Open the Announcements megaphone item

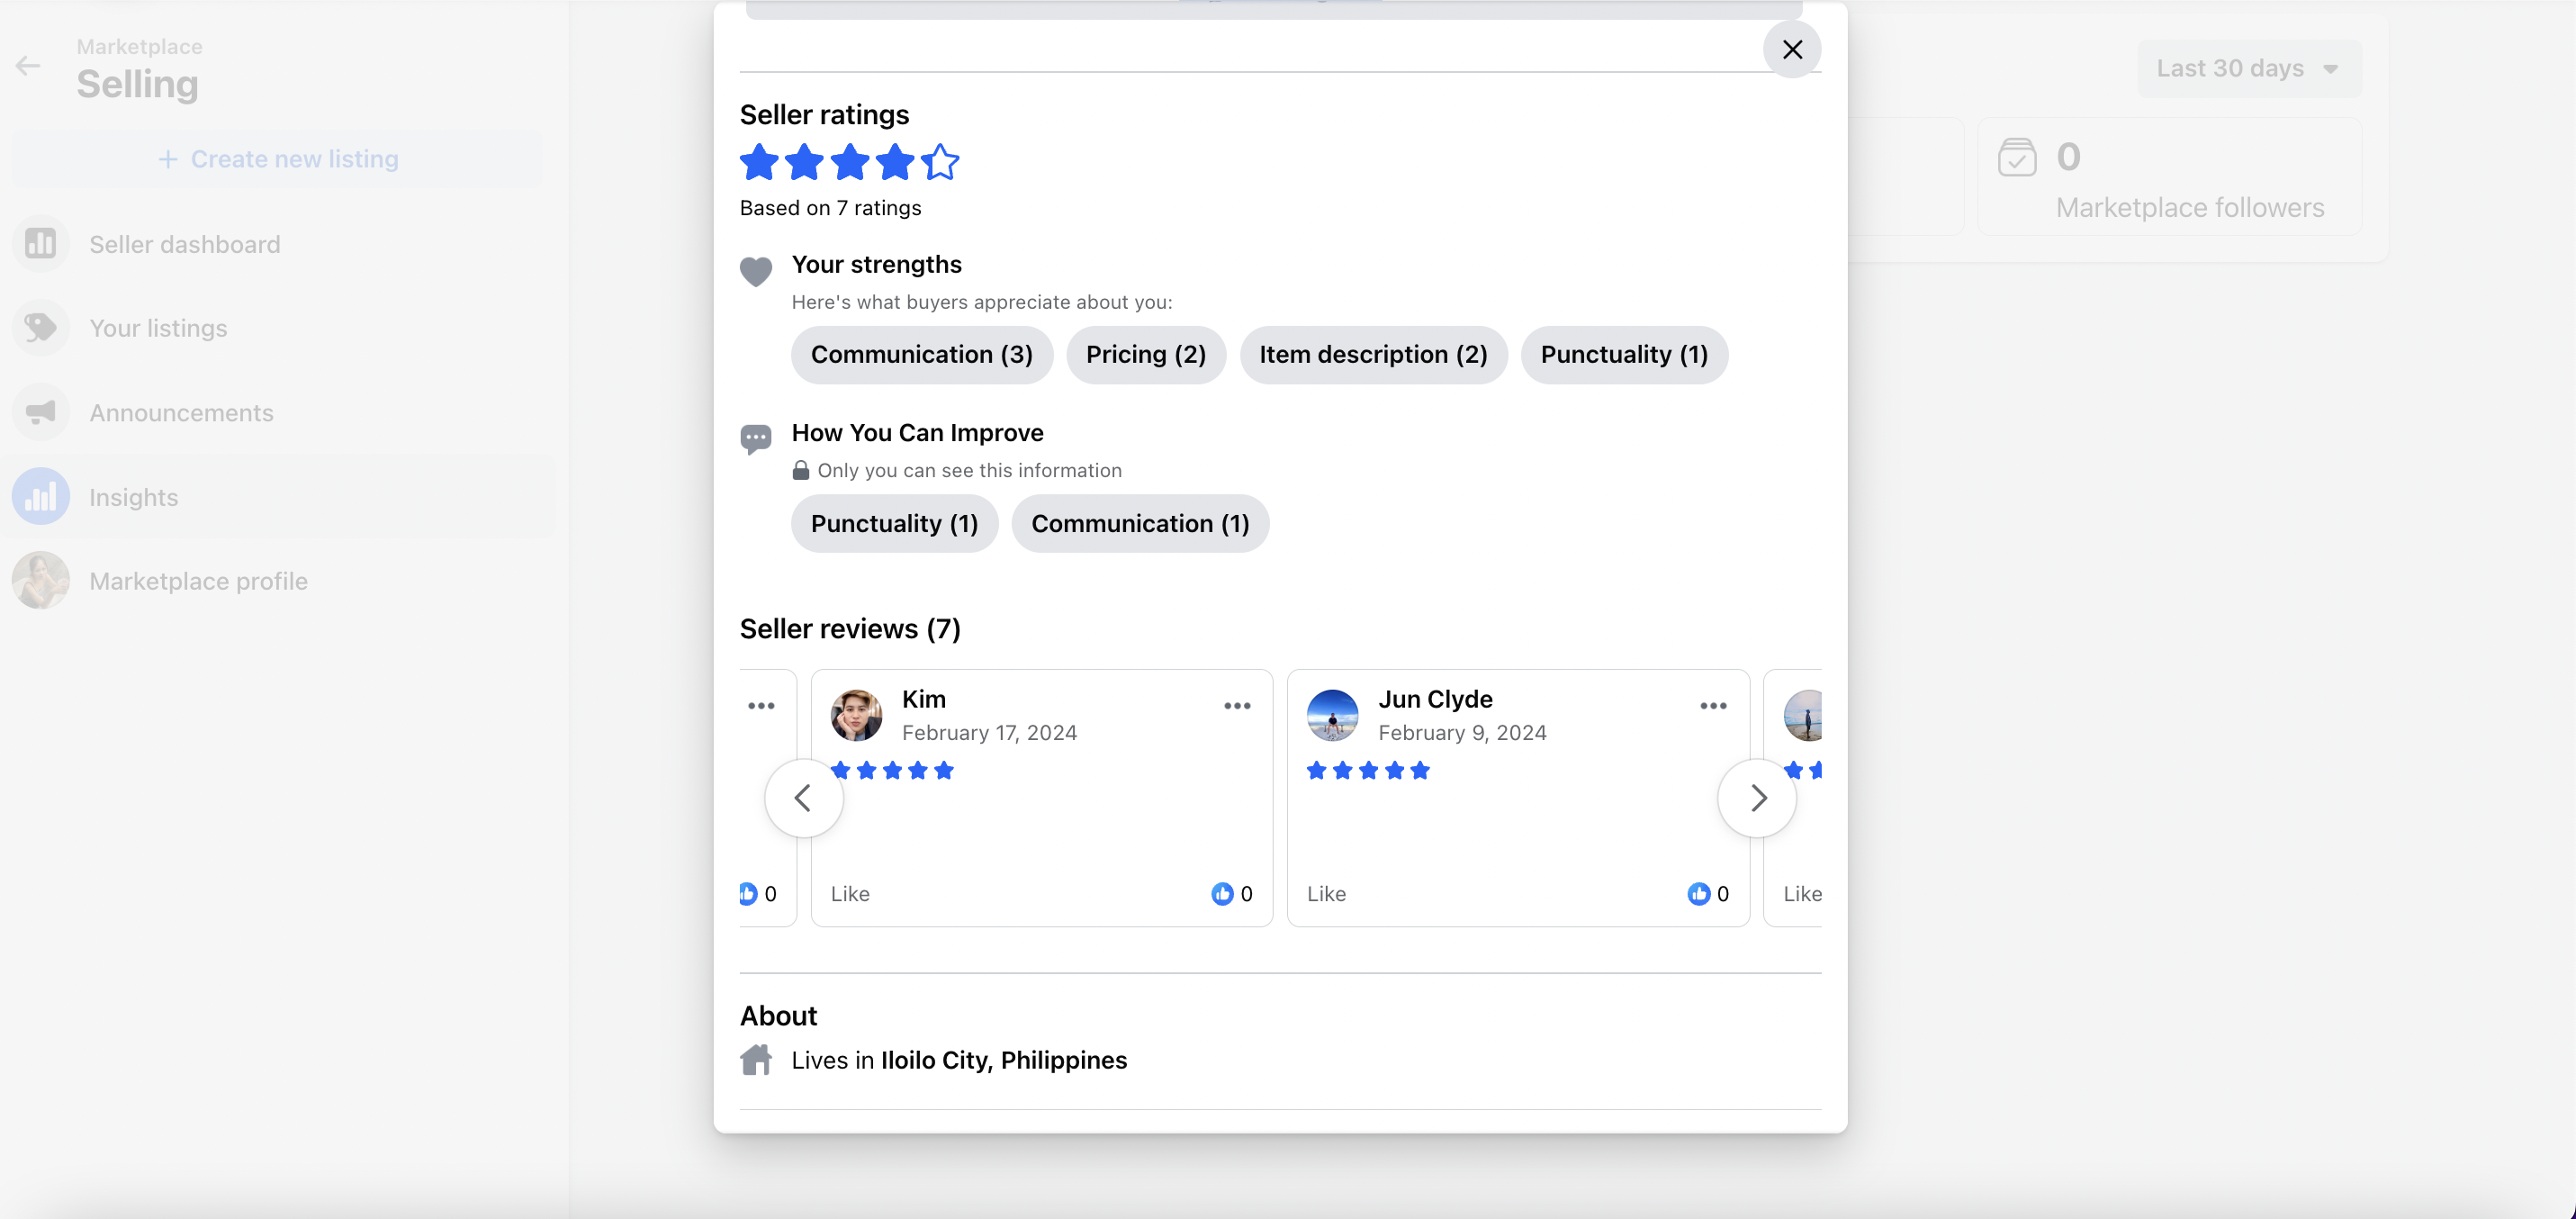(41, 412)
